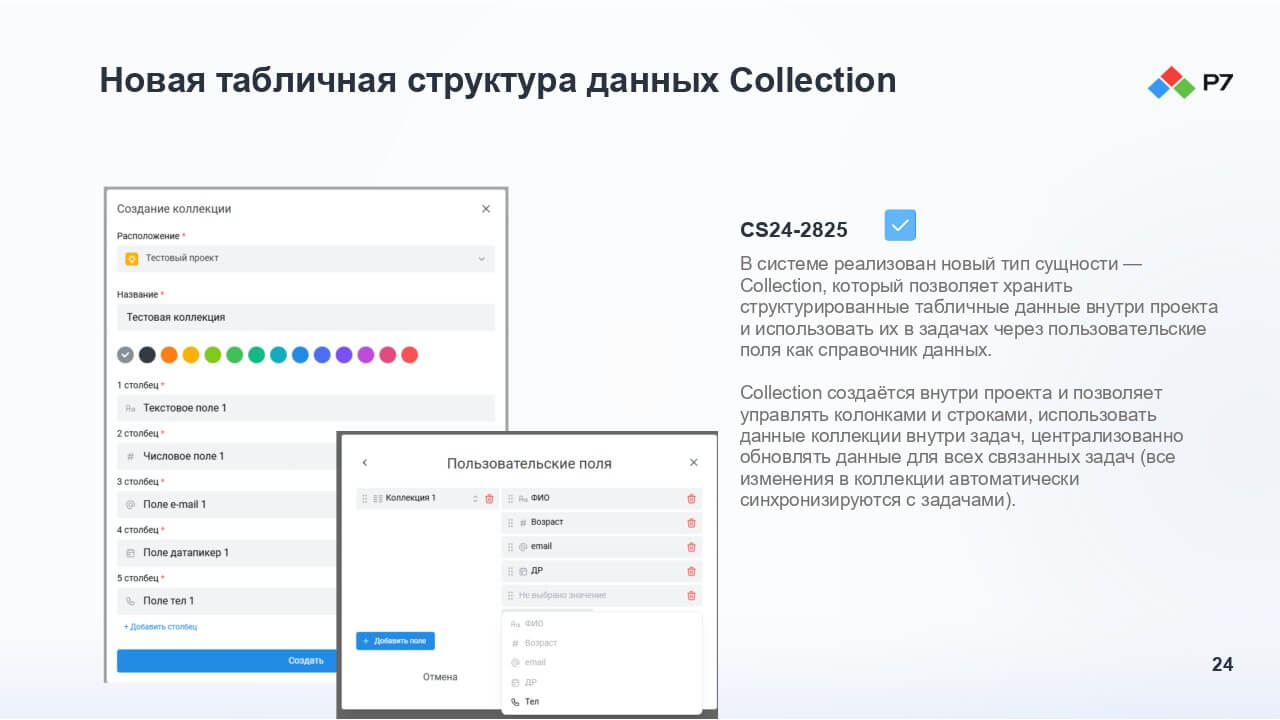The image size is (1280, 720).
Task: Delete the ФИО field with trash icon
Action: [691, 498]
